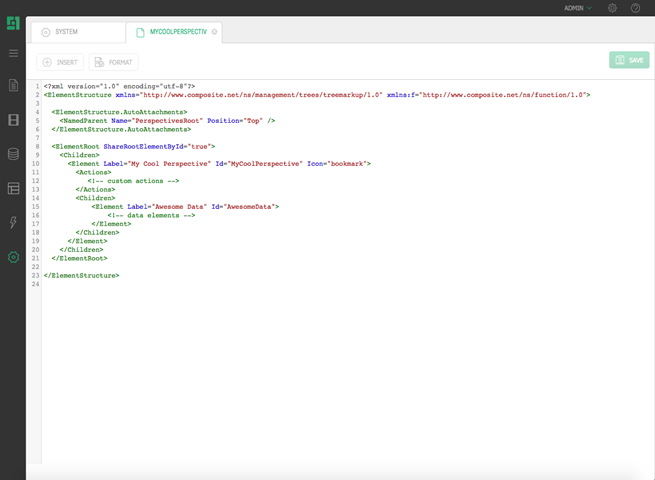Click the treemarkup namespace URL
655x480 pixels.
[x=261, y=95]
